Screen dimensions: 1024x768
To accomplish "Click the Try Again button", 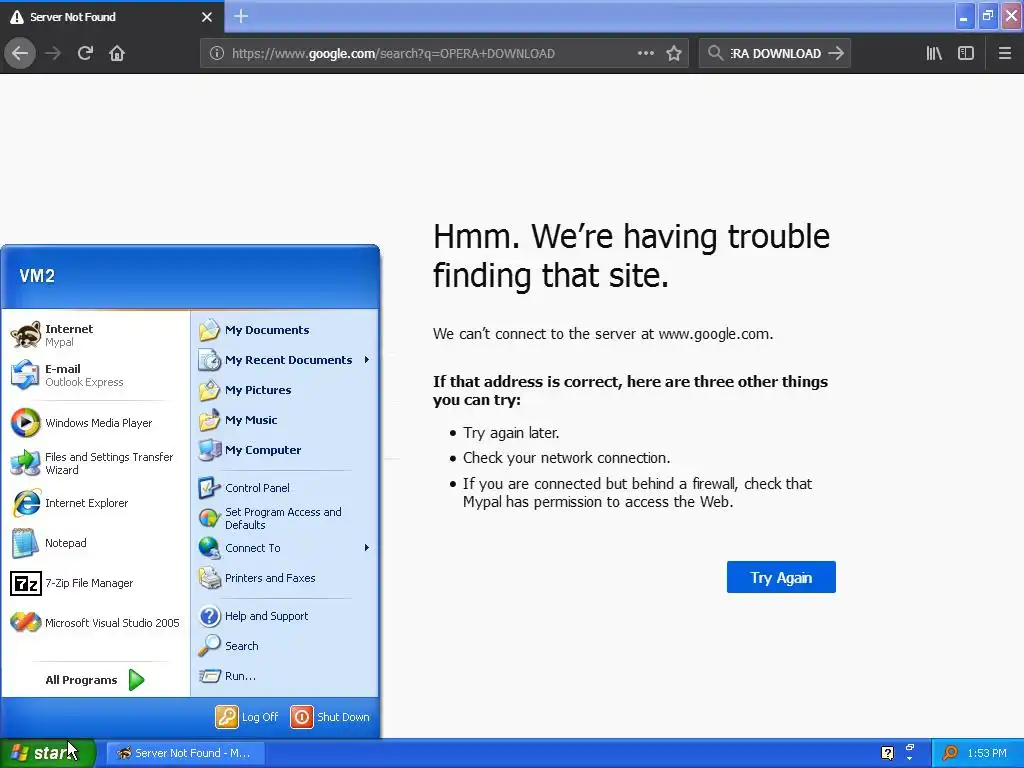I will [781, 577].
